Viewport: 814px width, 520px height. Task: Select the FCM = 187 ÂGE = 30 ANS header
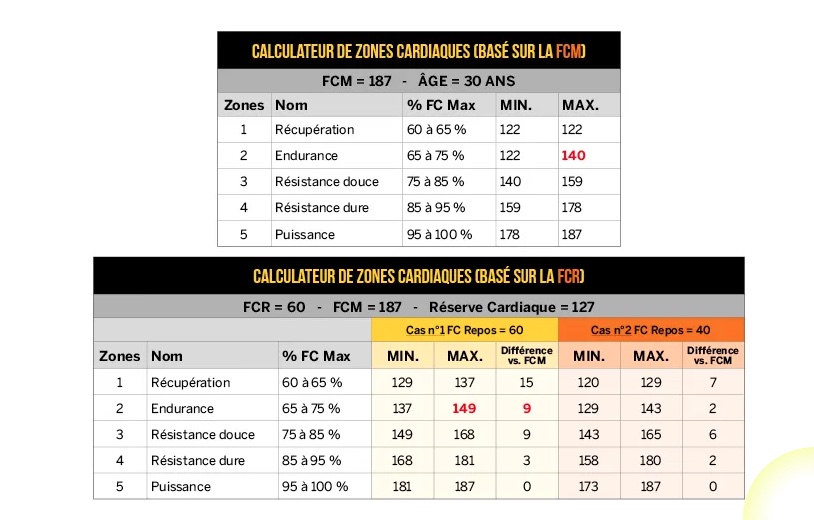(x=418, y=81)
